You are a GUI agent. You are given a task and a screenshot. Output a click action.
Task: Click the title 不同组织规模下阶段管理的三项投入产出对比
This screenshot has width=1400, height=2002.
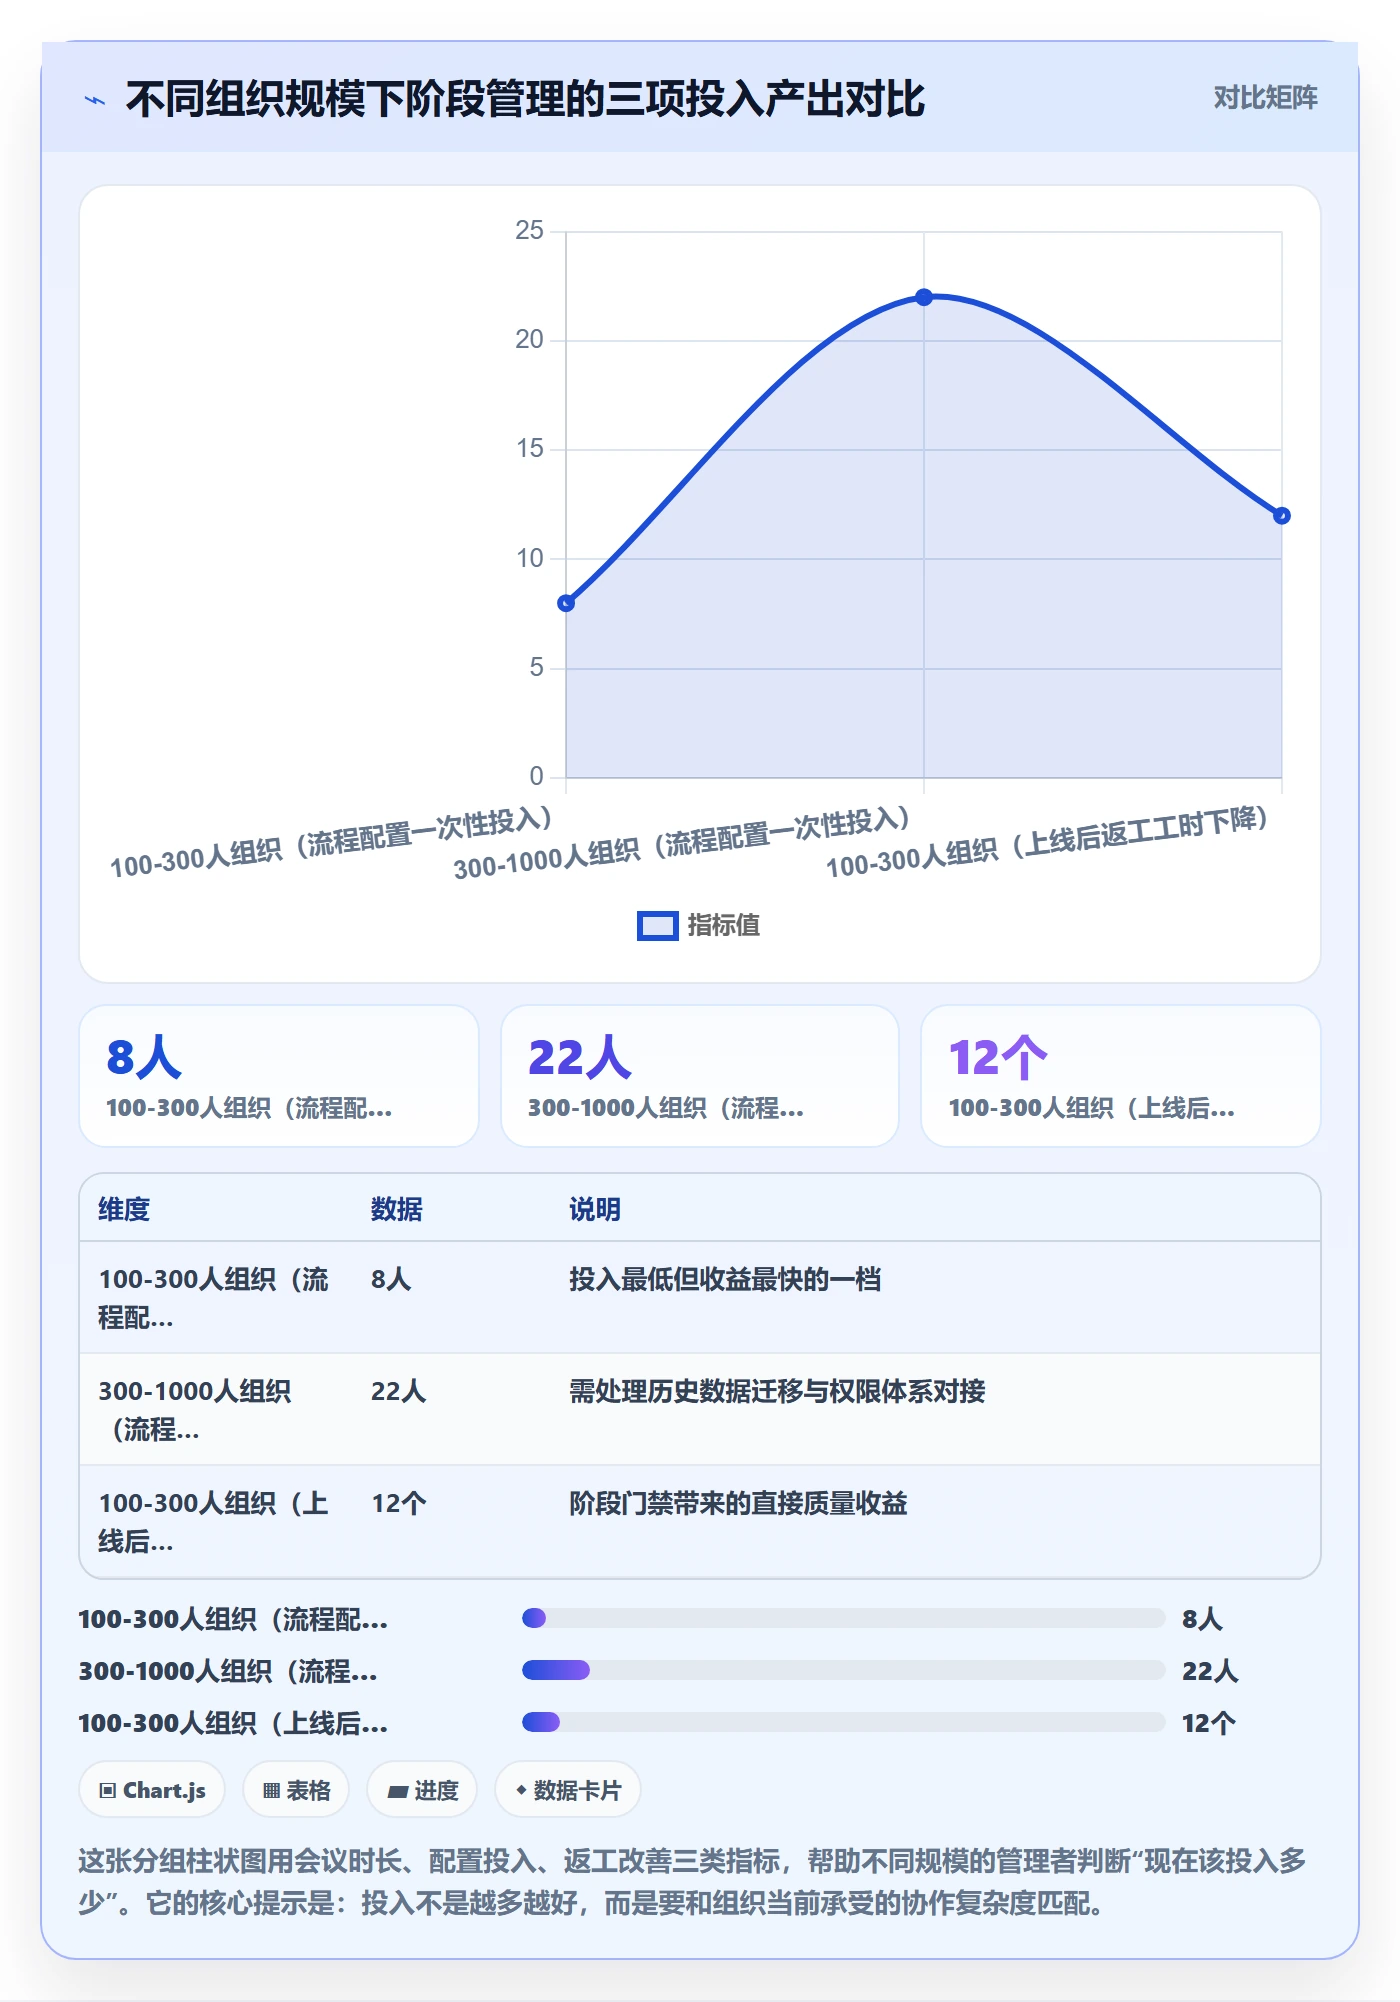point(525,99)
